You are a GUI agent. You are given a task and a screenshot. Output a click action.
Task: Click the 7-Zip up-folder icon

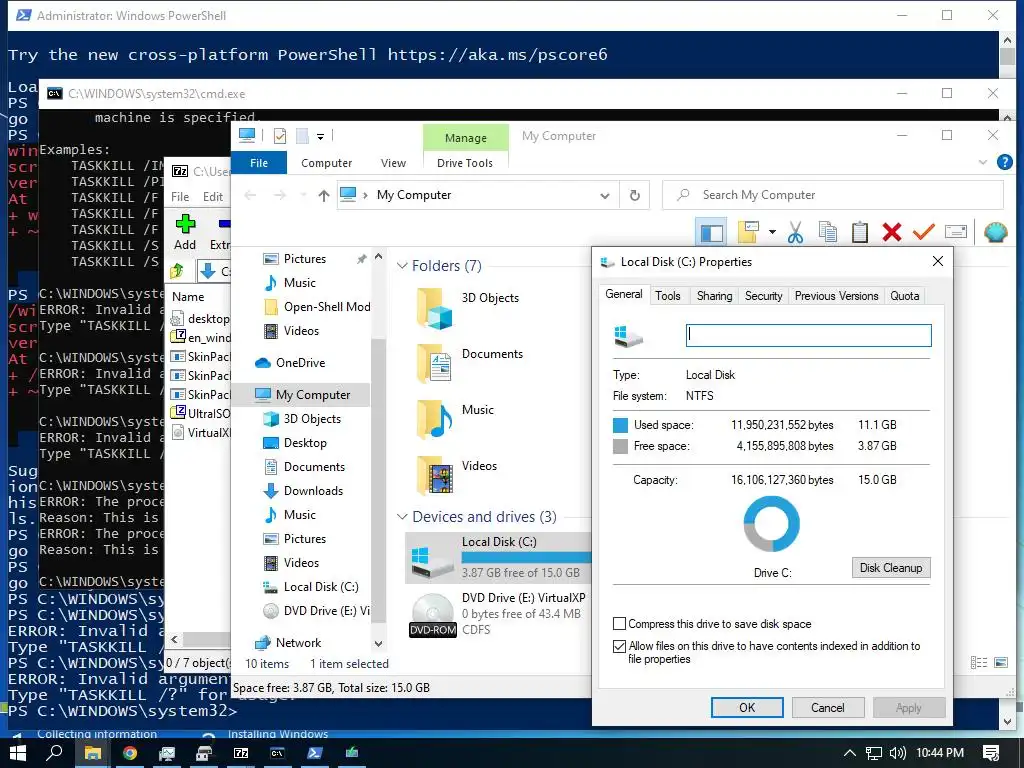[177, 270]
